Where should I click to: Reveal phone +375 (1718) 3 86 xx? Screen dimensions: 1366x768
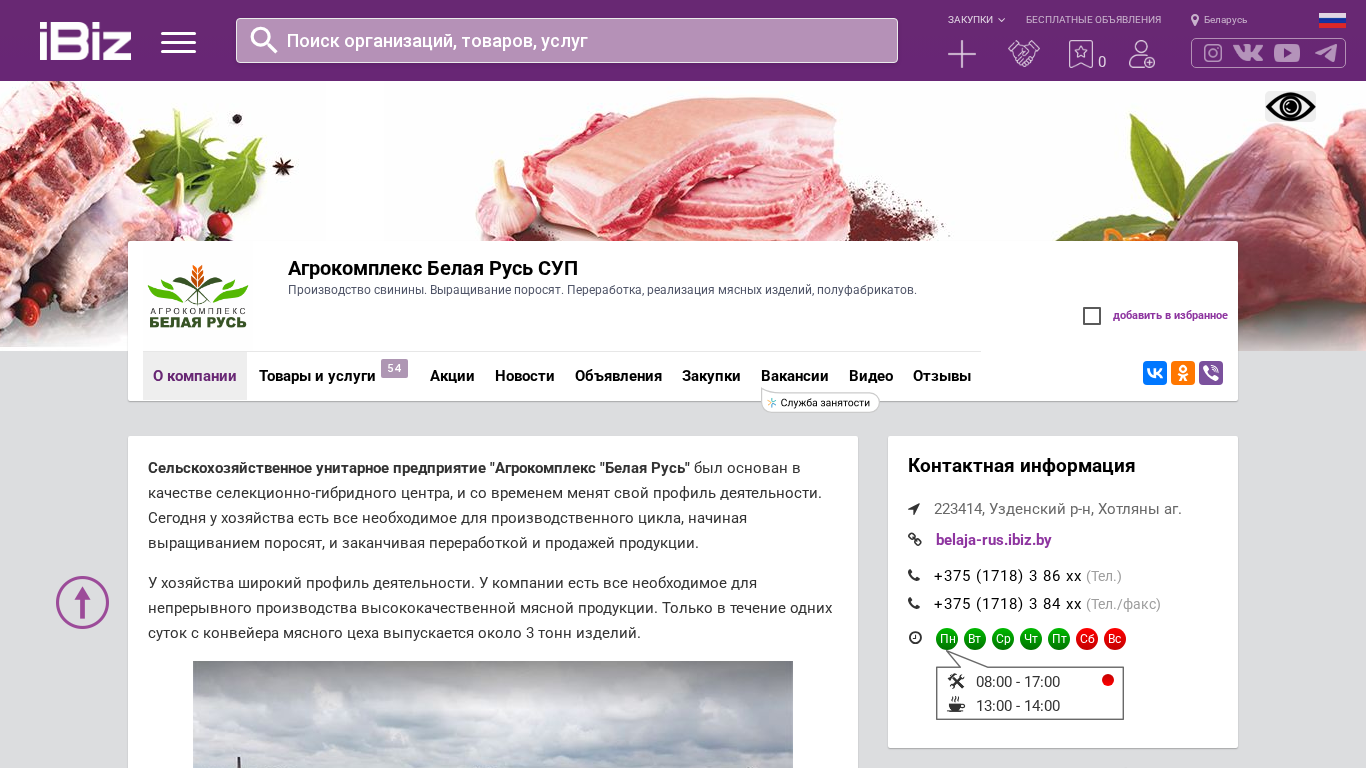coord(1007,576)
